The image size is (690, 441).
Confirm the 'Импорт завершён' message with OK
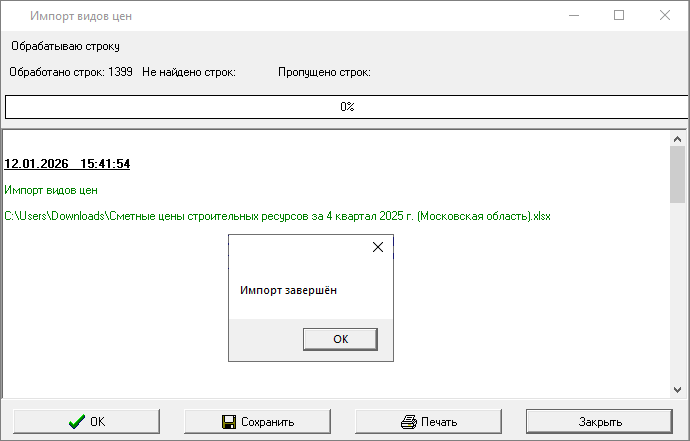(x=340, y=339)
